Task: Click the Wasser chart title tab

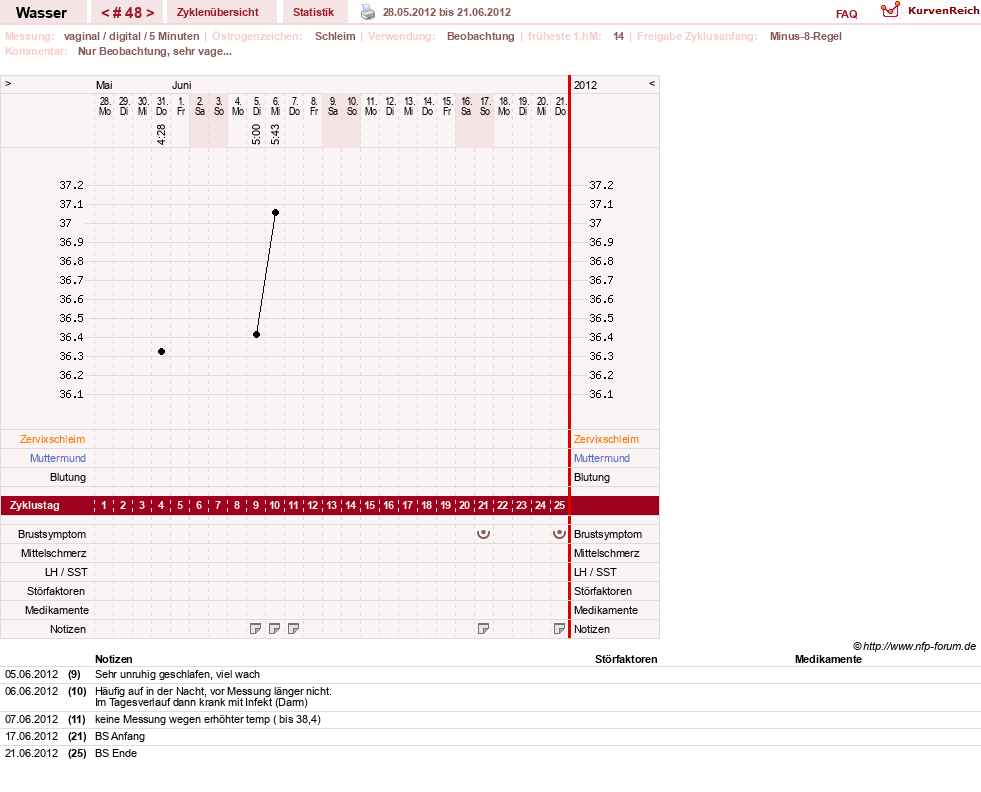Action: click(41, 13)
